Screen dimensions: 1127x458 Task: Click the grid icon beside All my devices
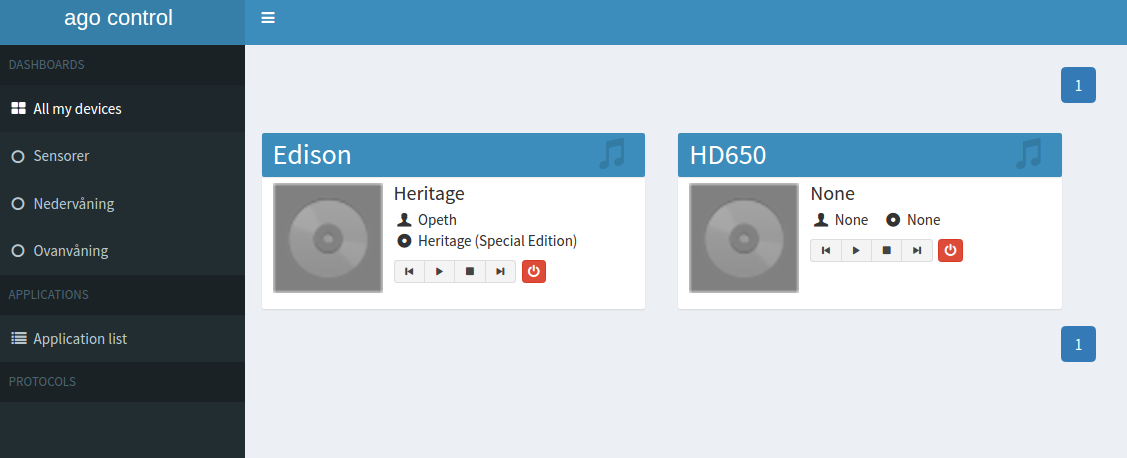point(19,109)
